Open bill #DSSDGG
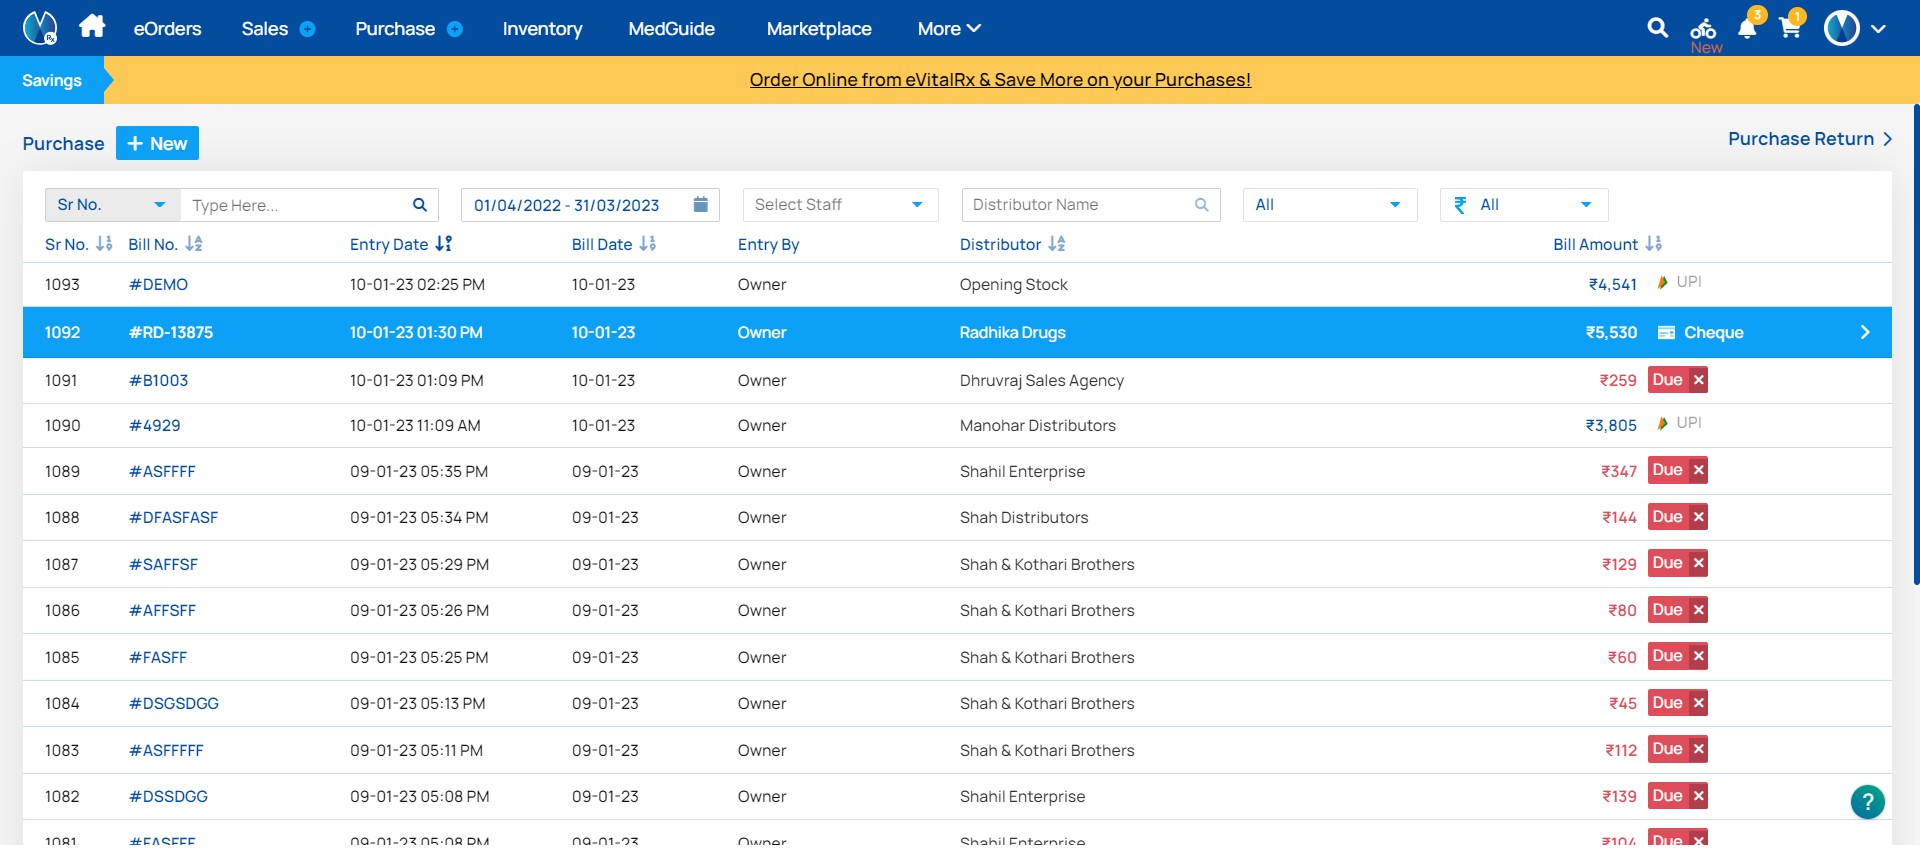This screenshot has height=854, width=1920. (168, 797)
